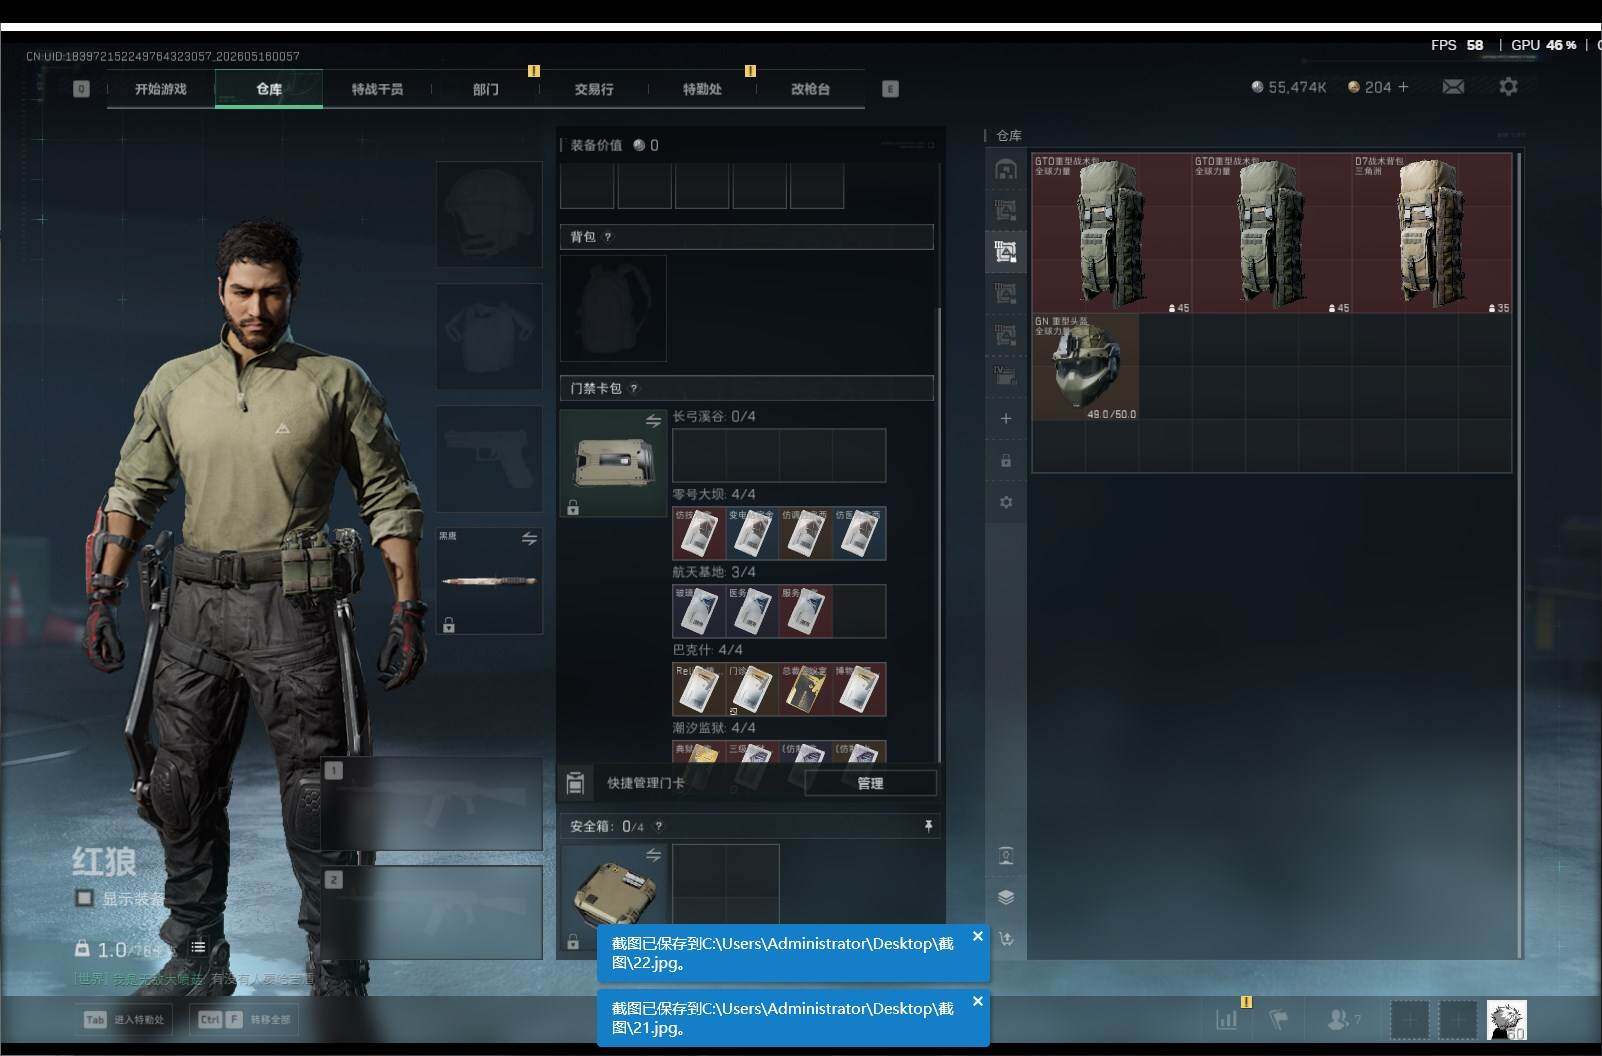Viewport: 1602px width, 1056px height.
Task: Select the gold 总裁 key card in 巴克什
Action: 806,690
